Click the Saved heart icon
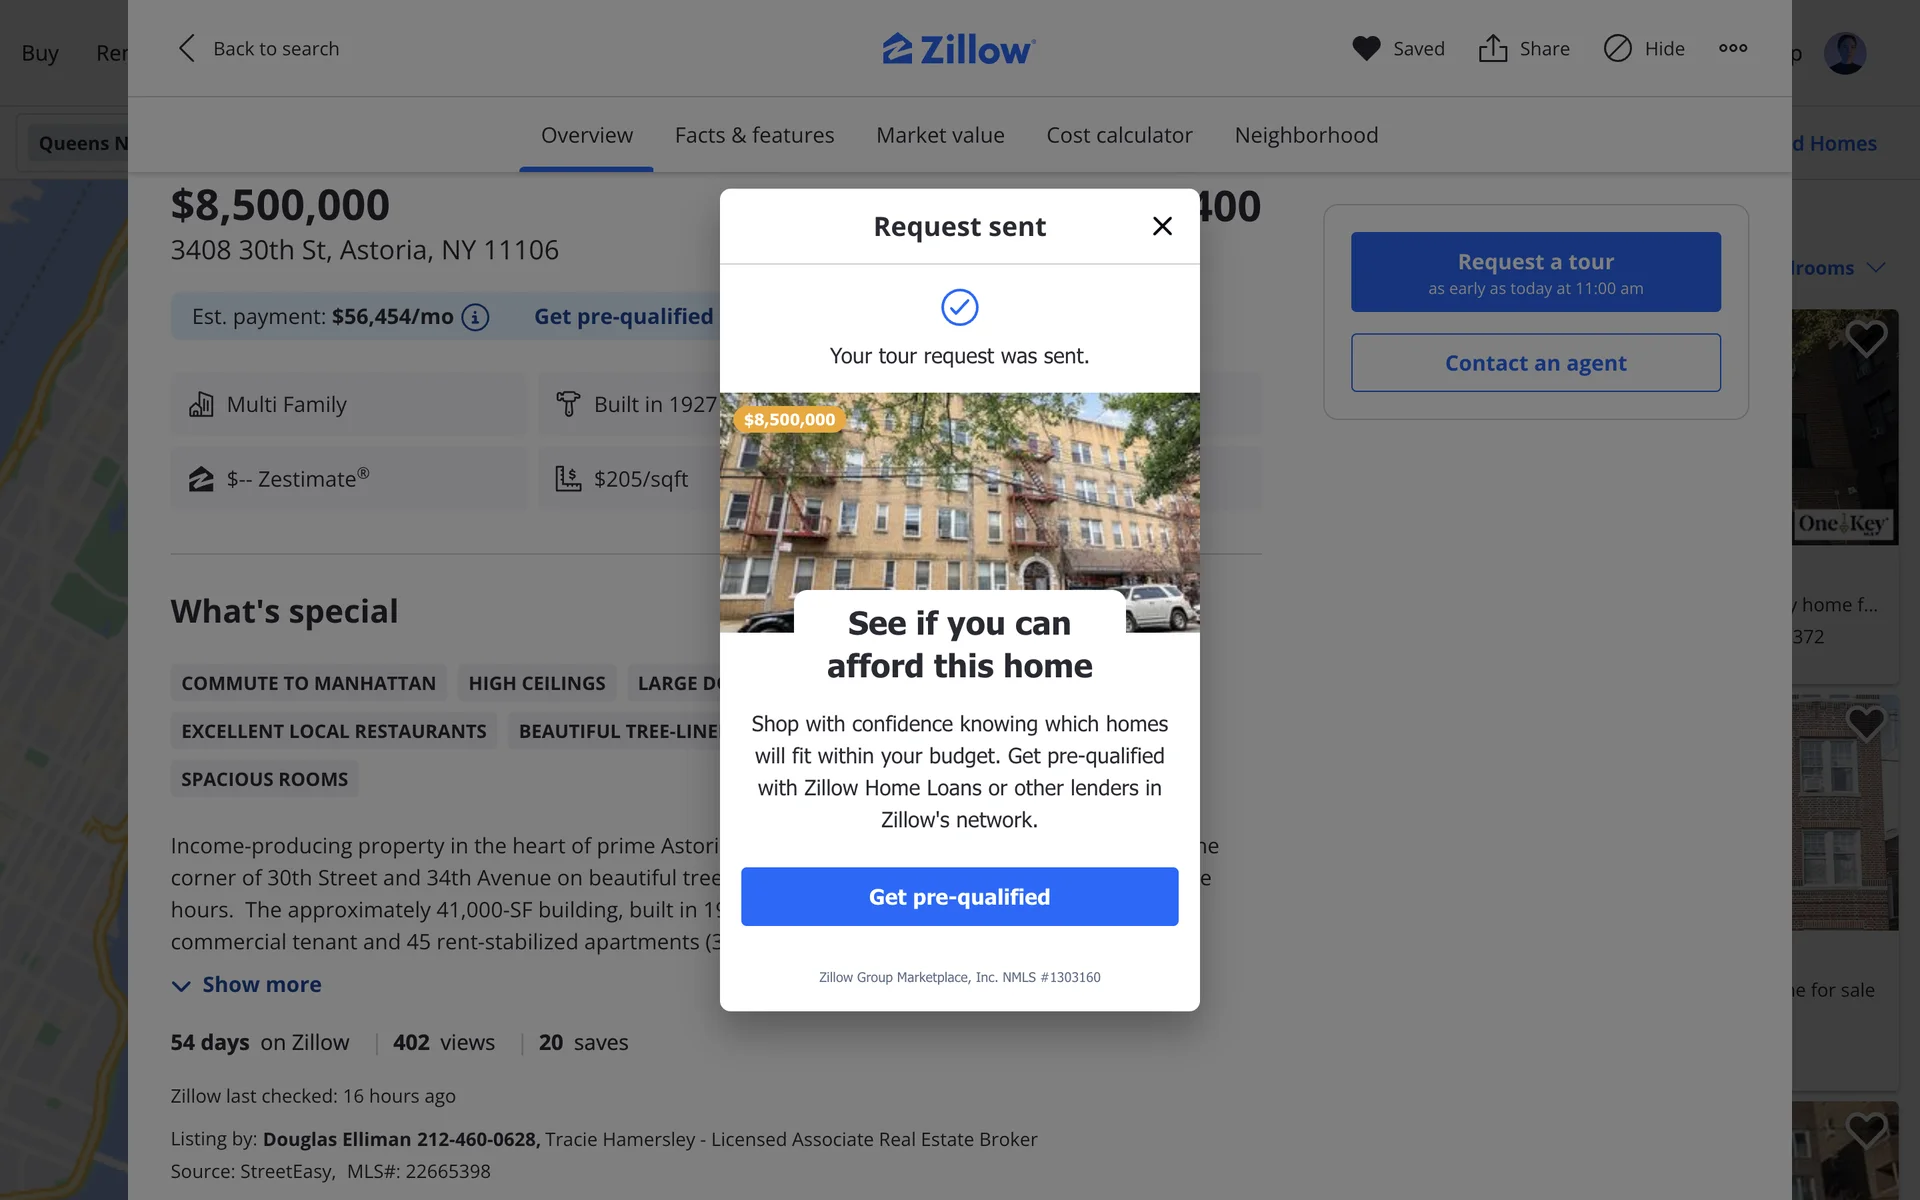Viewport: 1920px width, 1200px height. tap(1366, 48)
